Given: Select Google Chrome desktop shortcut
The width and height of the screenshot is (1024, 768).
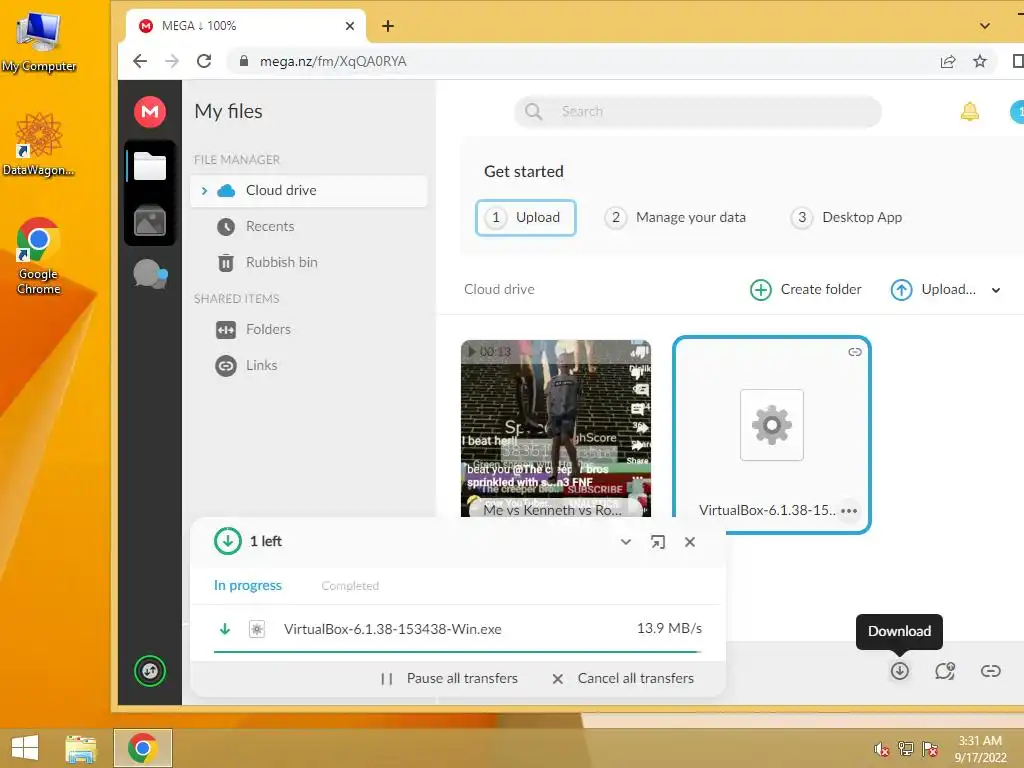Looking at the screenshot, I should 39,256.
